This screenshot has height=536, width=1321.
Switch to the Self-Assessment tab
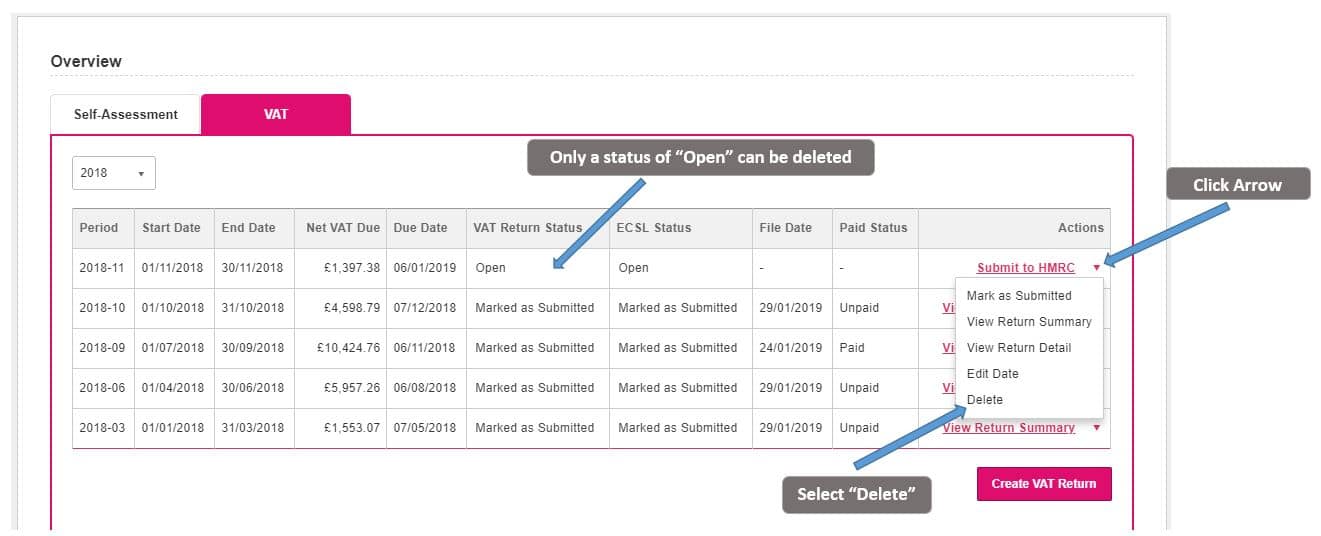click(x=125, y=114)
